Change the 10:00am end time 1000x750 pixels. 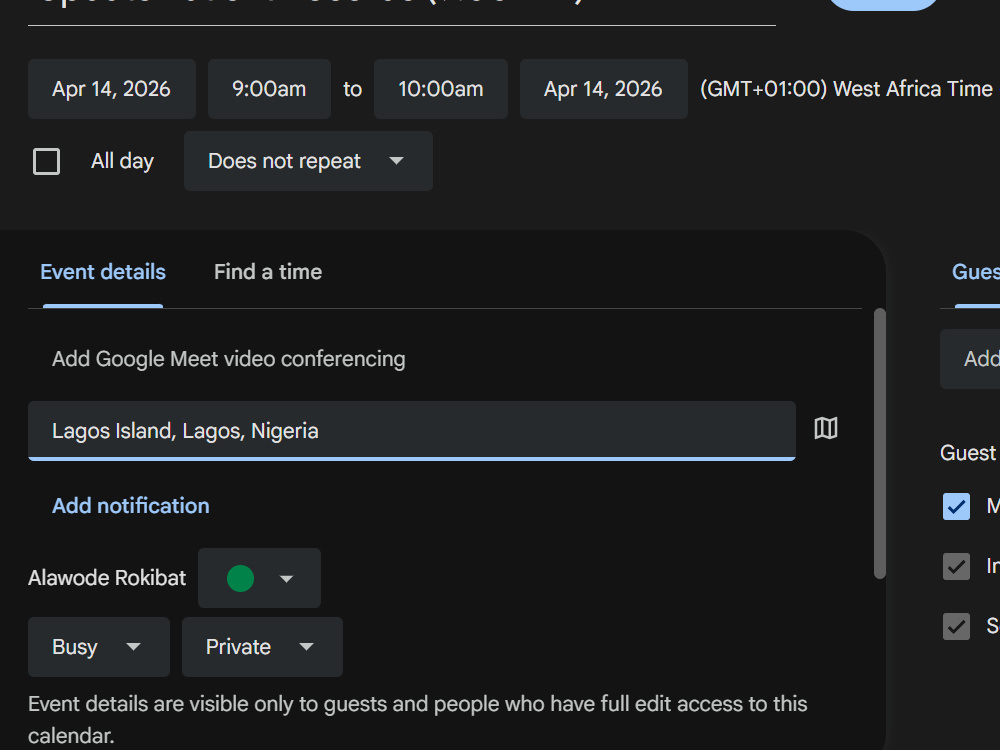point(441,89)
